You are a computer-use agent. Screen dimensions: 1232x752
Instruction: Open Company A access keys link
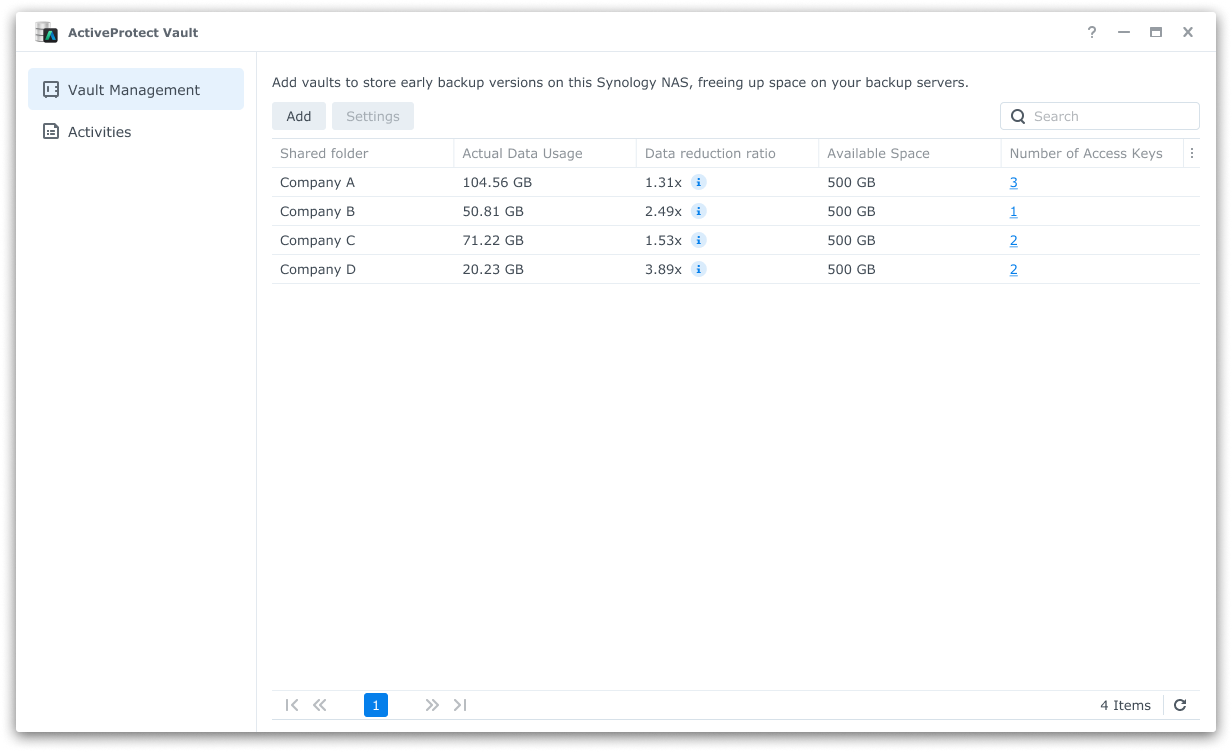[x=1013, y=182]
